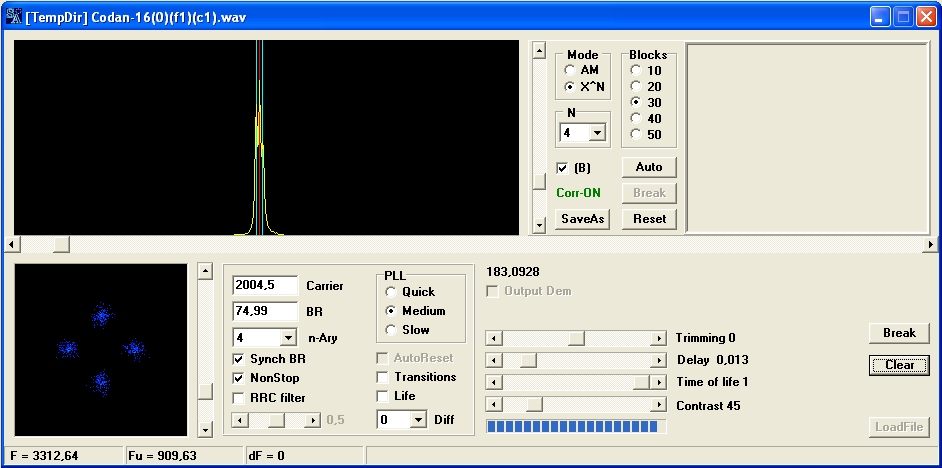The height and width of the screenshot is (468, 942).
Task: Enable the RRC filter checkbox
Action: 238,398
